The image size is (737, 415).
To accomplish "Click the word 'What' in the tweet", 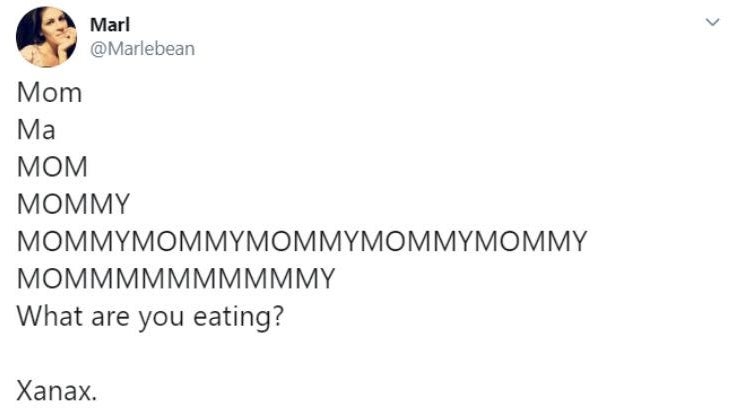I will click(x=50, y=316).
